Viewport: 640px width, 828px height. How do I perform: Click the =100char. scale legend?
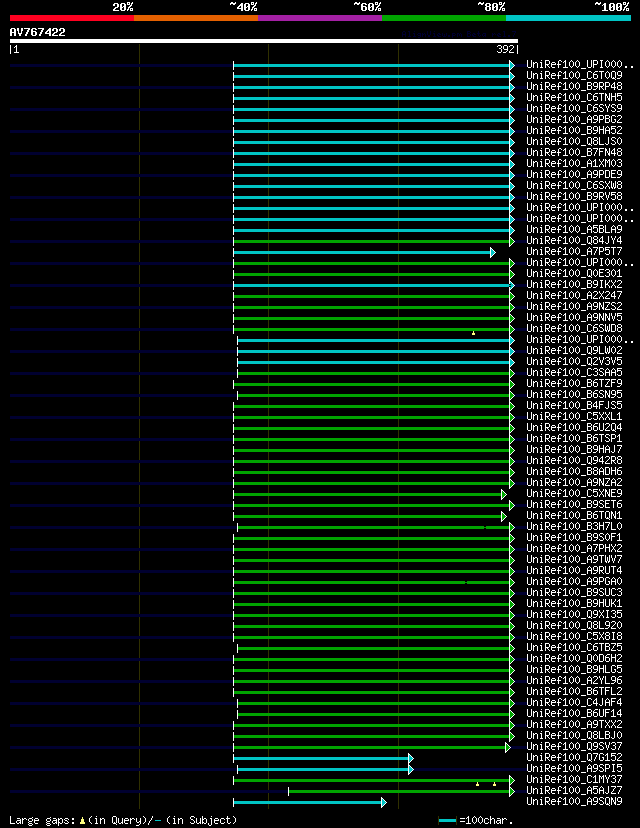tap(476, 821)
